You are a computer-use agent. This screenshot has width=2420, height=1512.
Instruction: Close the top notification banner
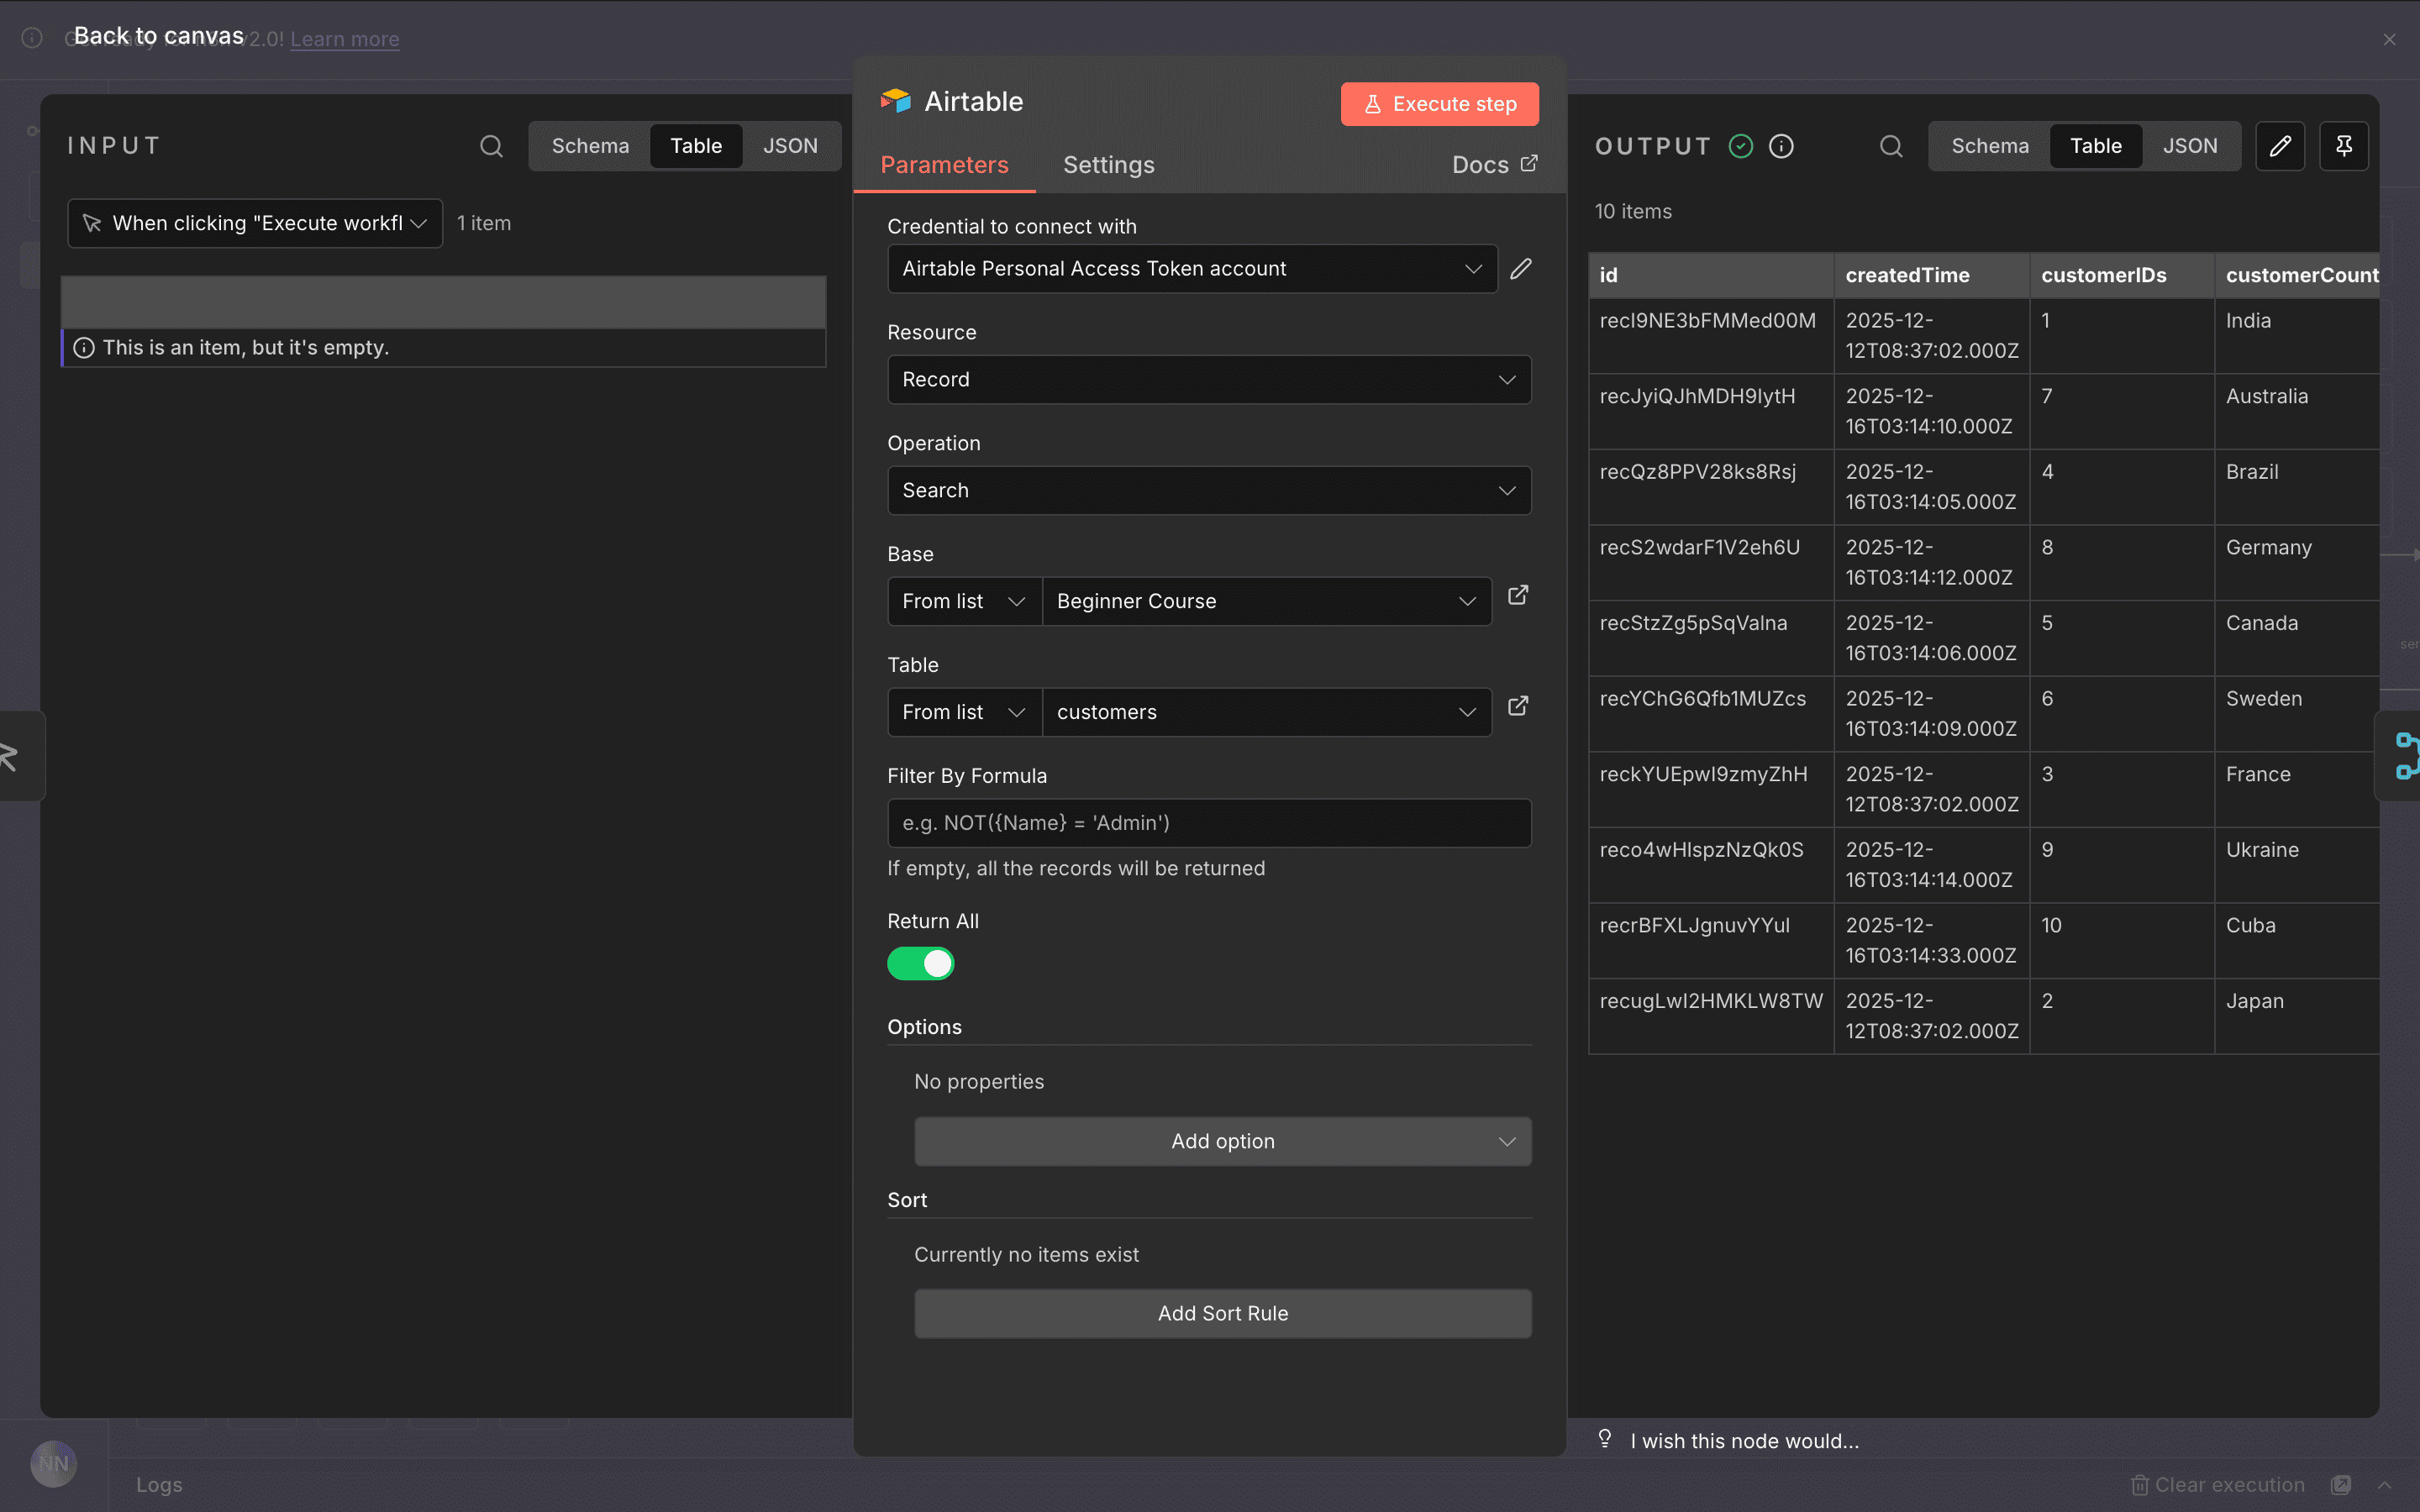click(x=2389, y=40)
